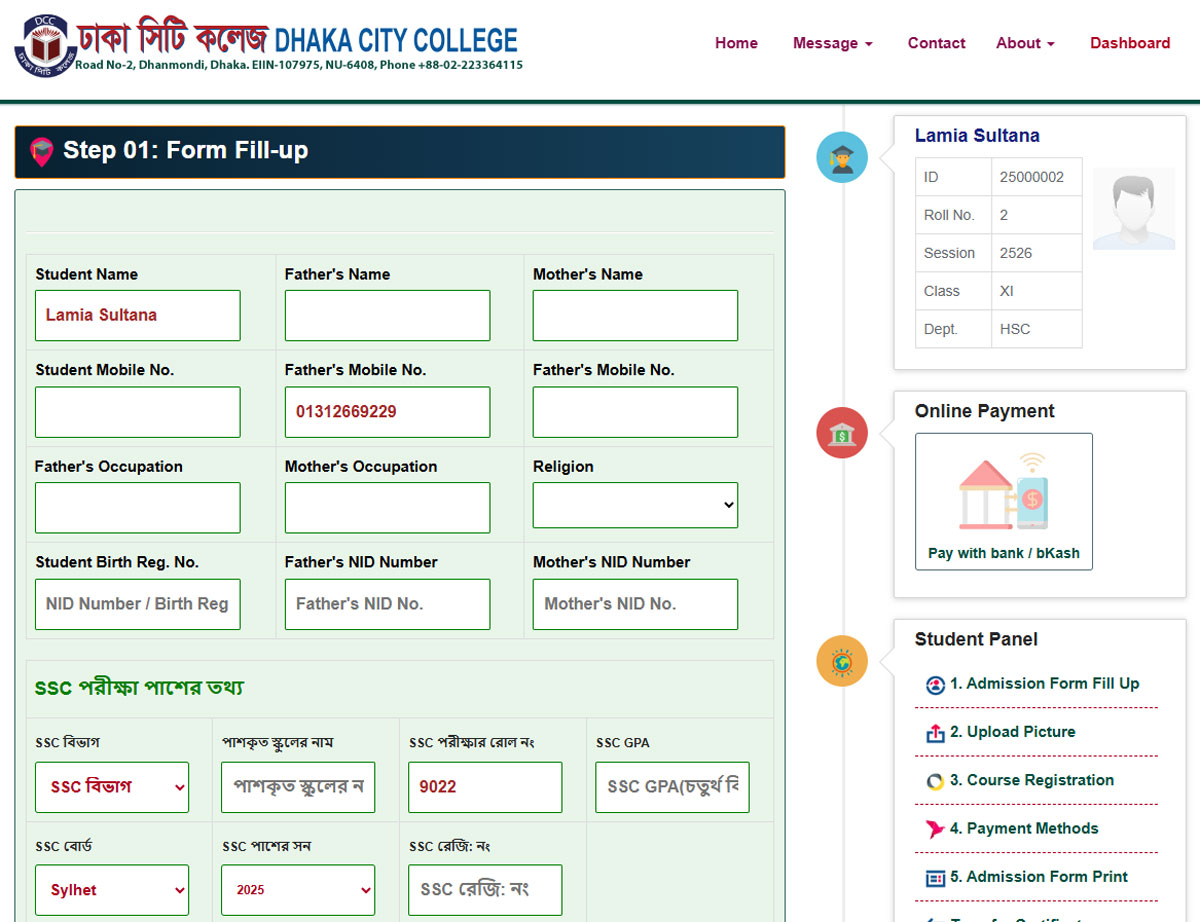This screenshot has width=1200, height=922.
Task: Open the Message menu in navigation
Action: [832, 43]
